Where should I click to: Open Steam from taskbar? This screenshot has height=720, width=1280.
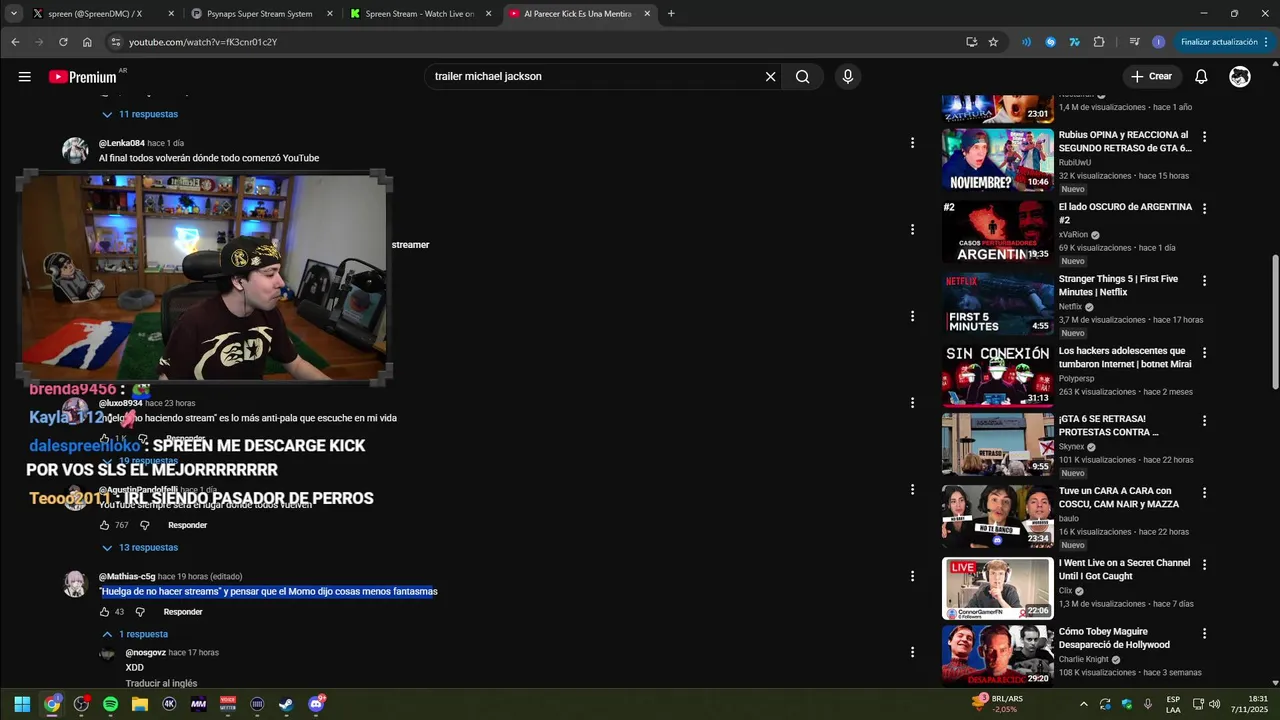[x=286, y=704]
